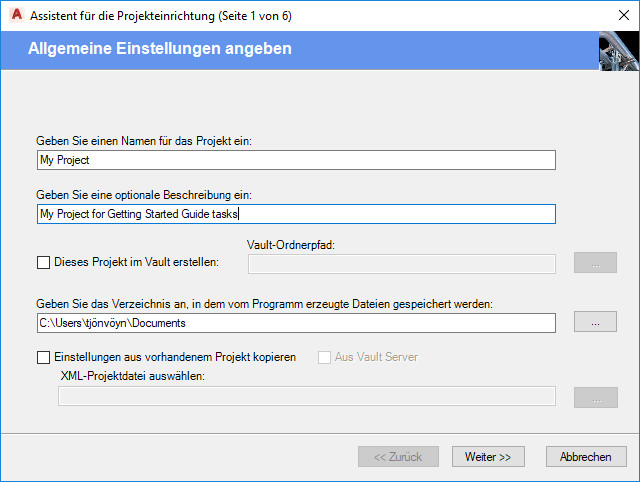Browse for the XML project file
Screen dimensions: 640x482
[x=595, y=397]
